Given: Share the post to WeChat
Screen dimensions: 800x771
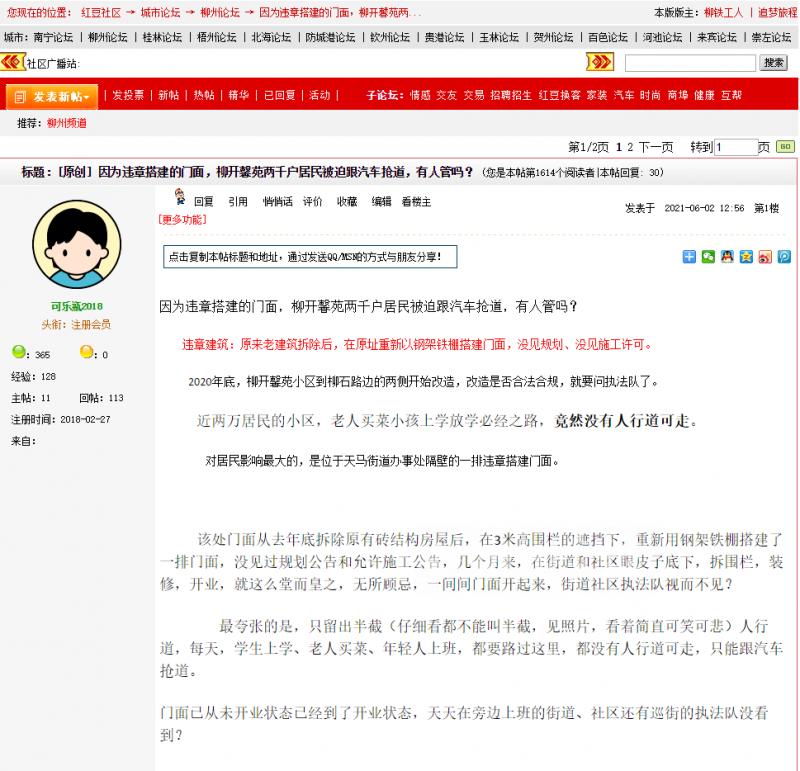Looking at the screenshot, I should (x=707, y=257).
